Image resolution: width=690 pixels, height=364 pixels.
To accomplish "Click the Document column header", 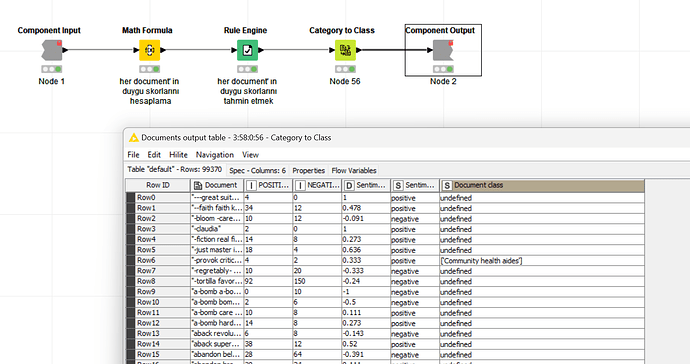I will (217, 185).
